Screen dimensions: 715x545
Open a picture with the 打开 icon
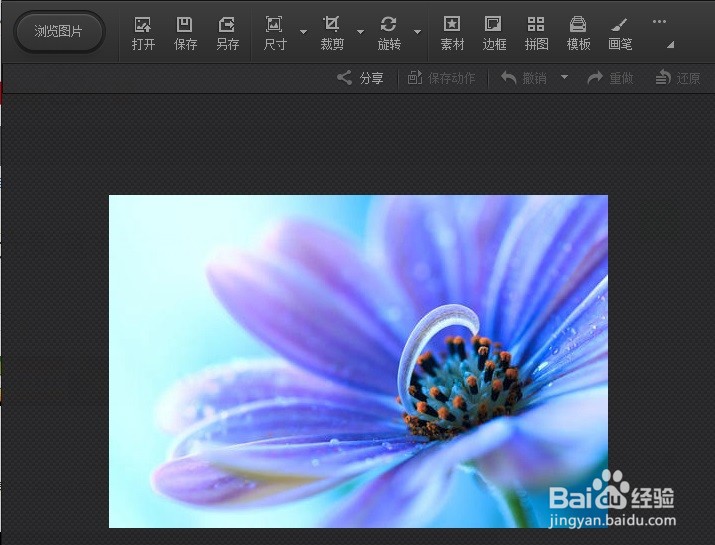[x=143, y=33]
